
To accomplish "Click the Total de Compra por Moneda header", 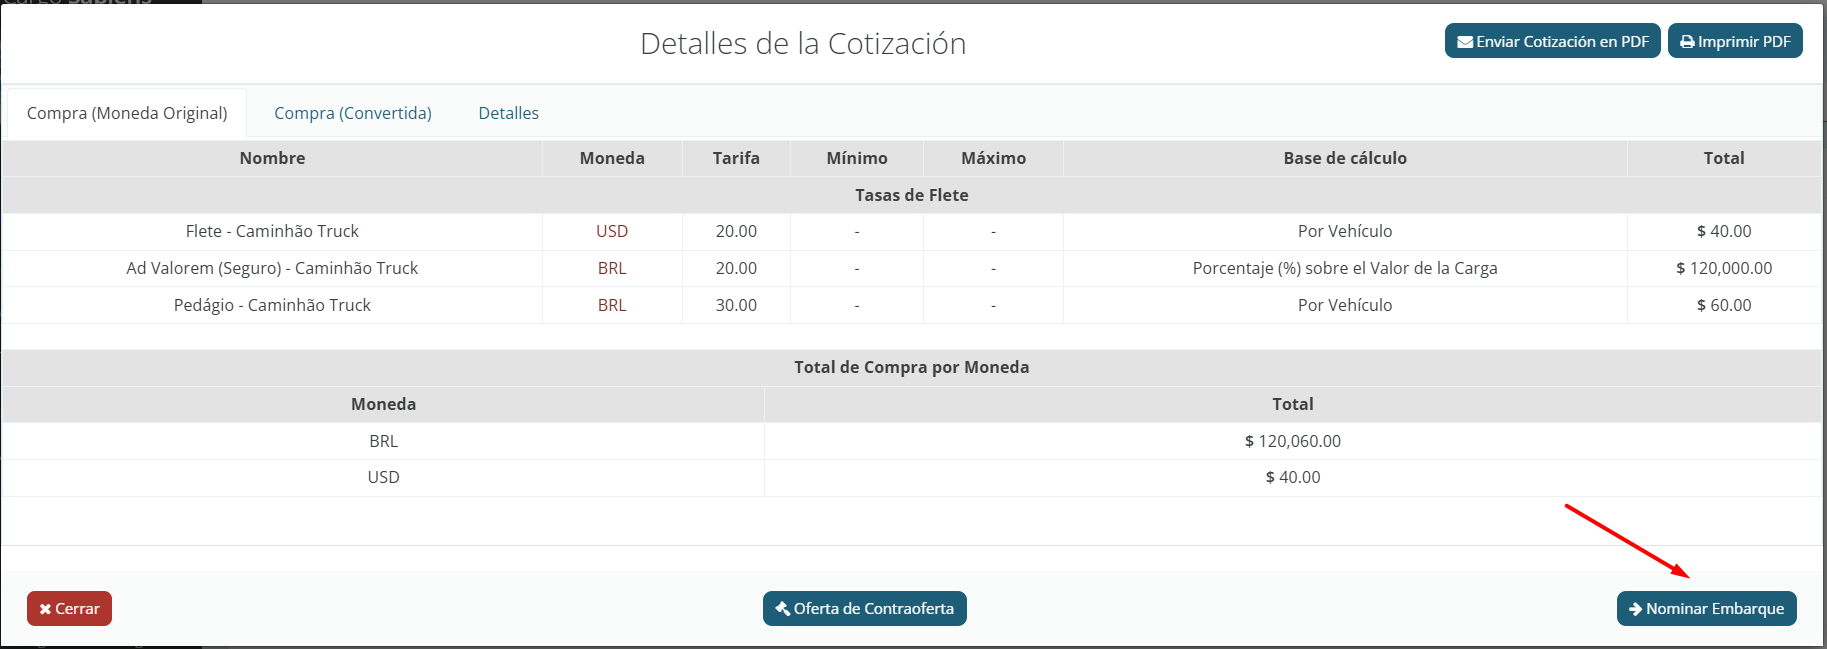I will coord(911,367).
